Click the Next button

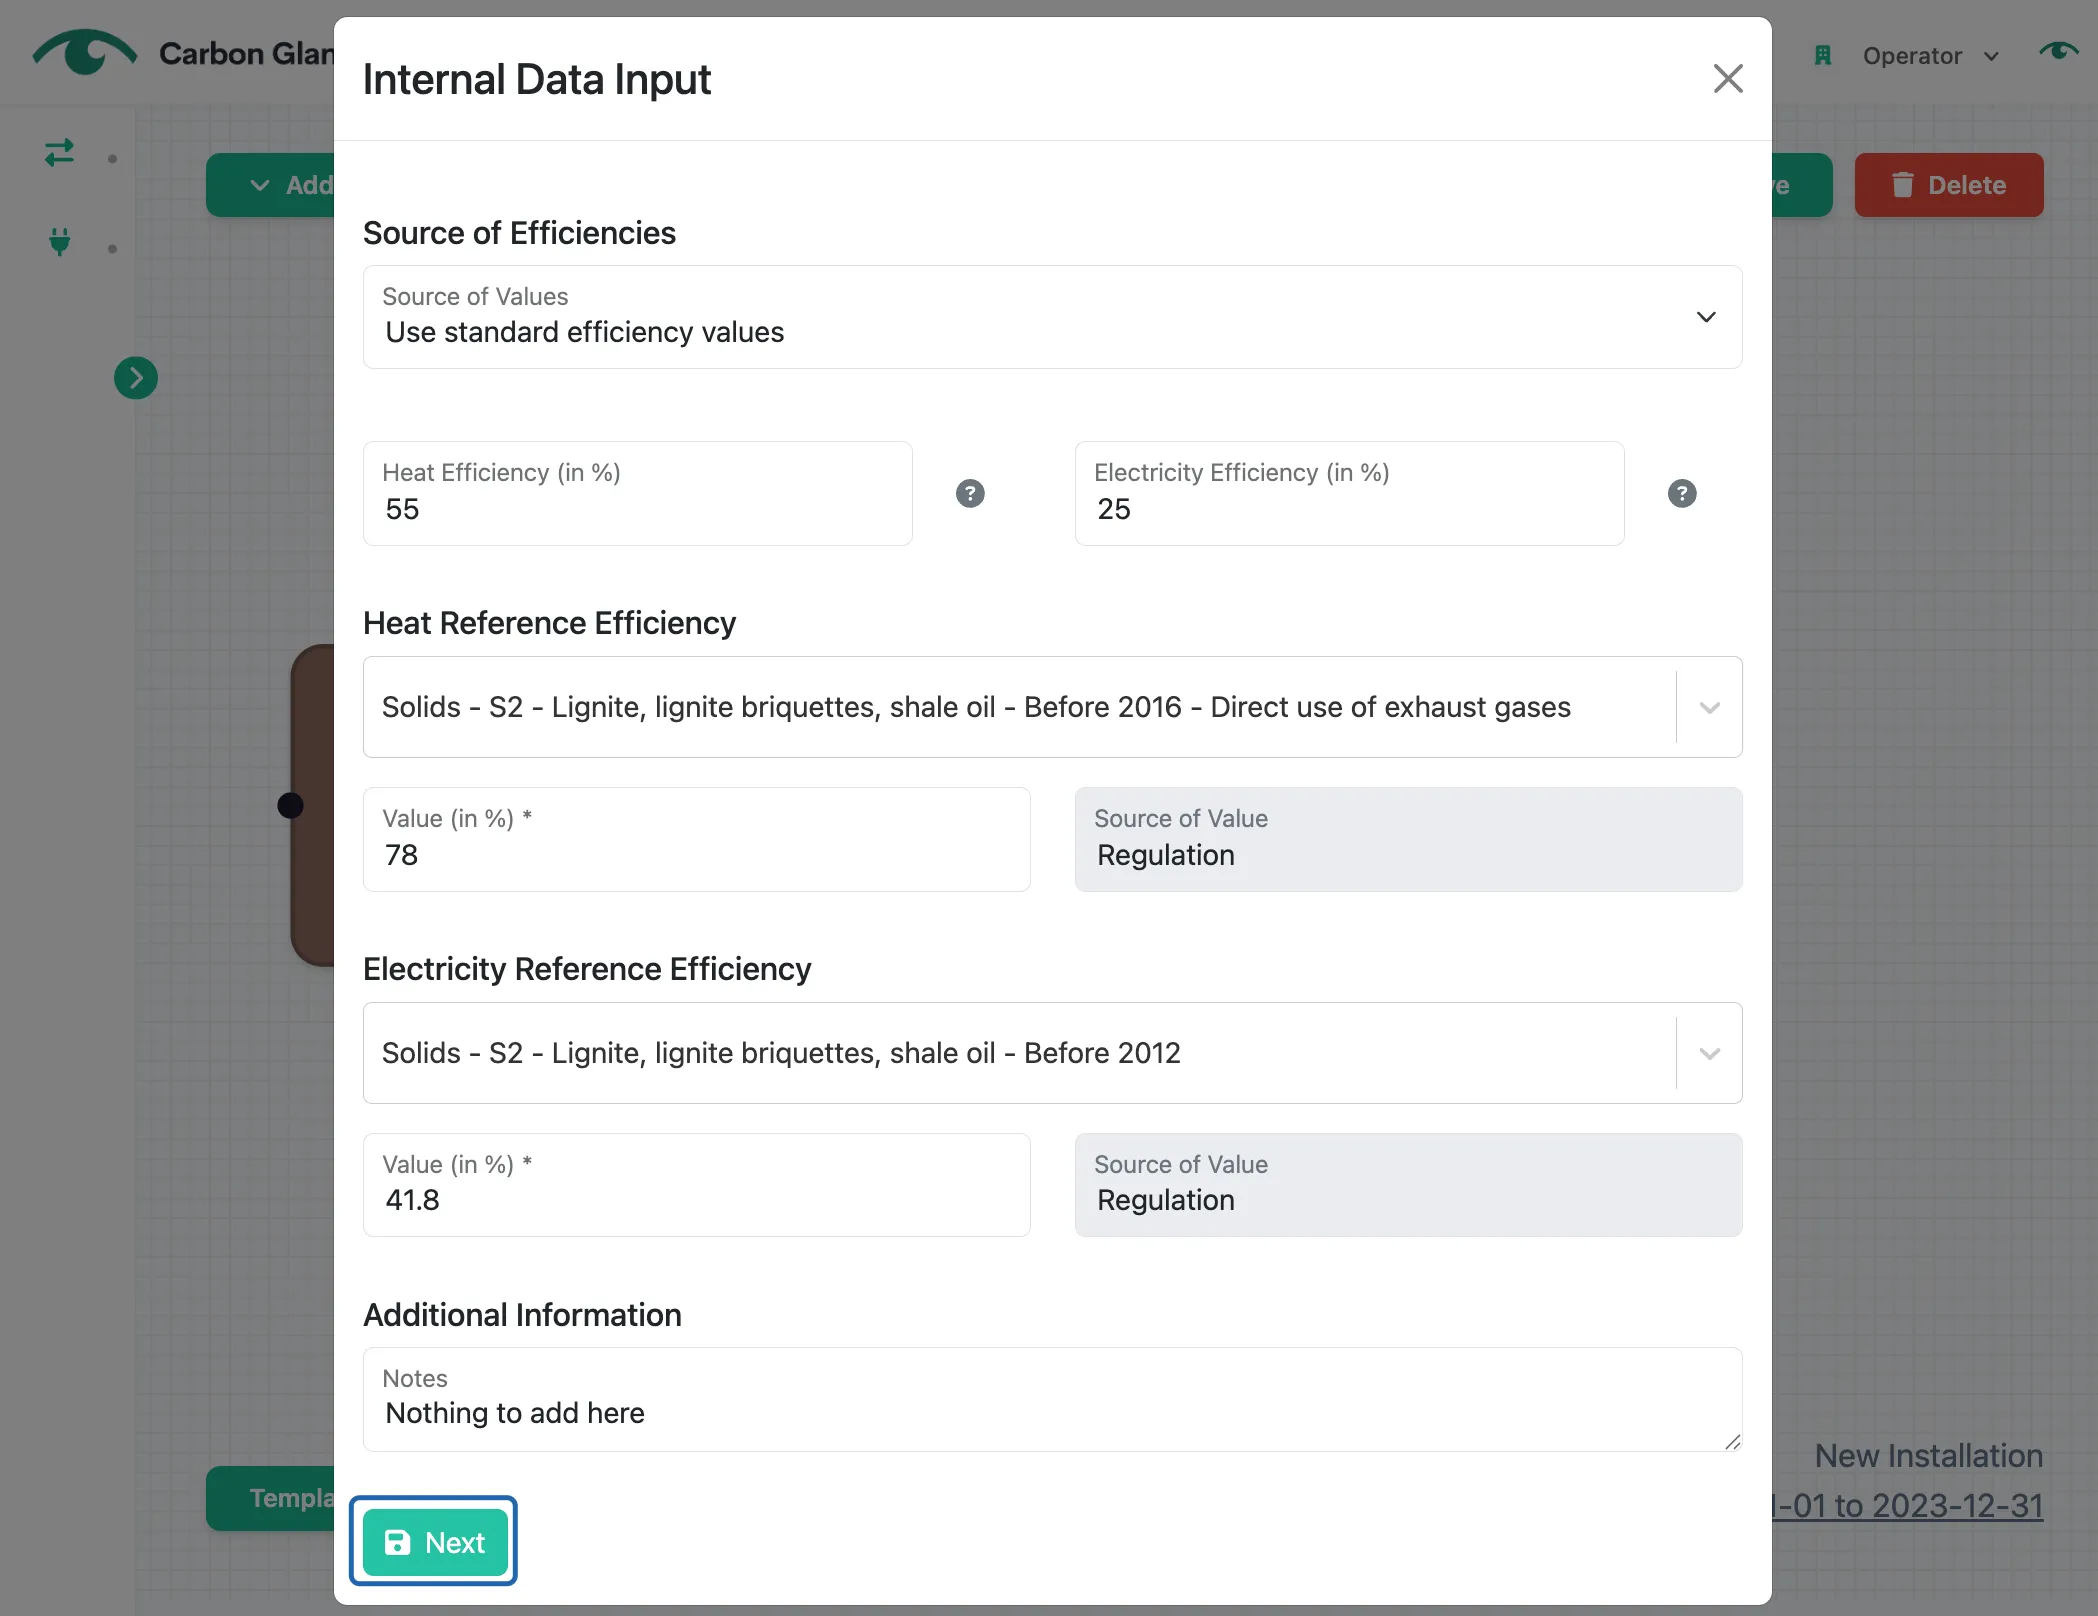point(434,1542)
